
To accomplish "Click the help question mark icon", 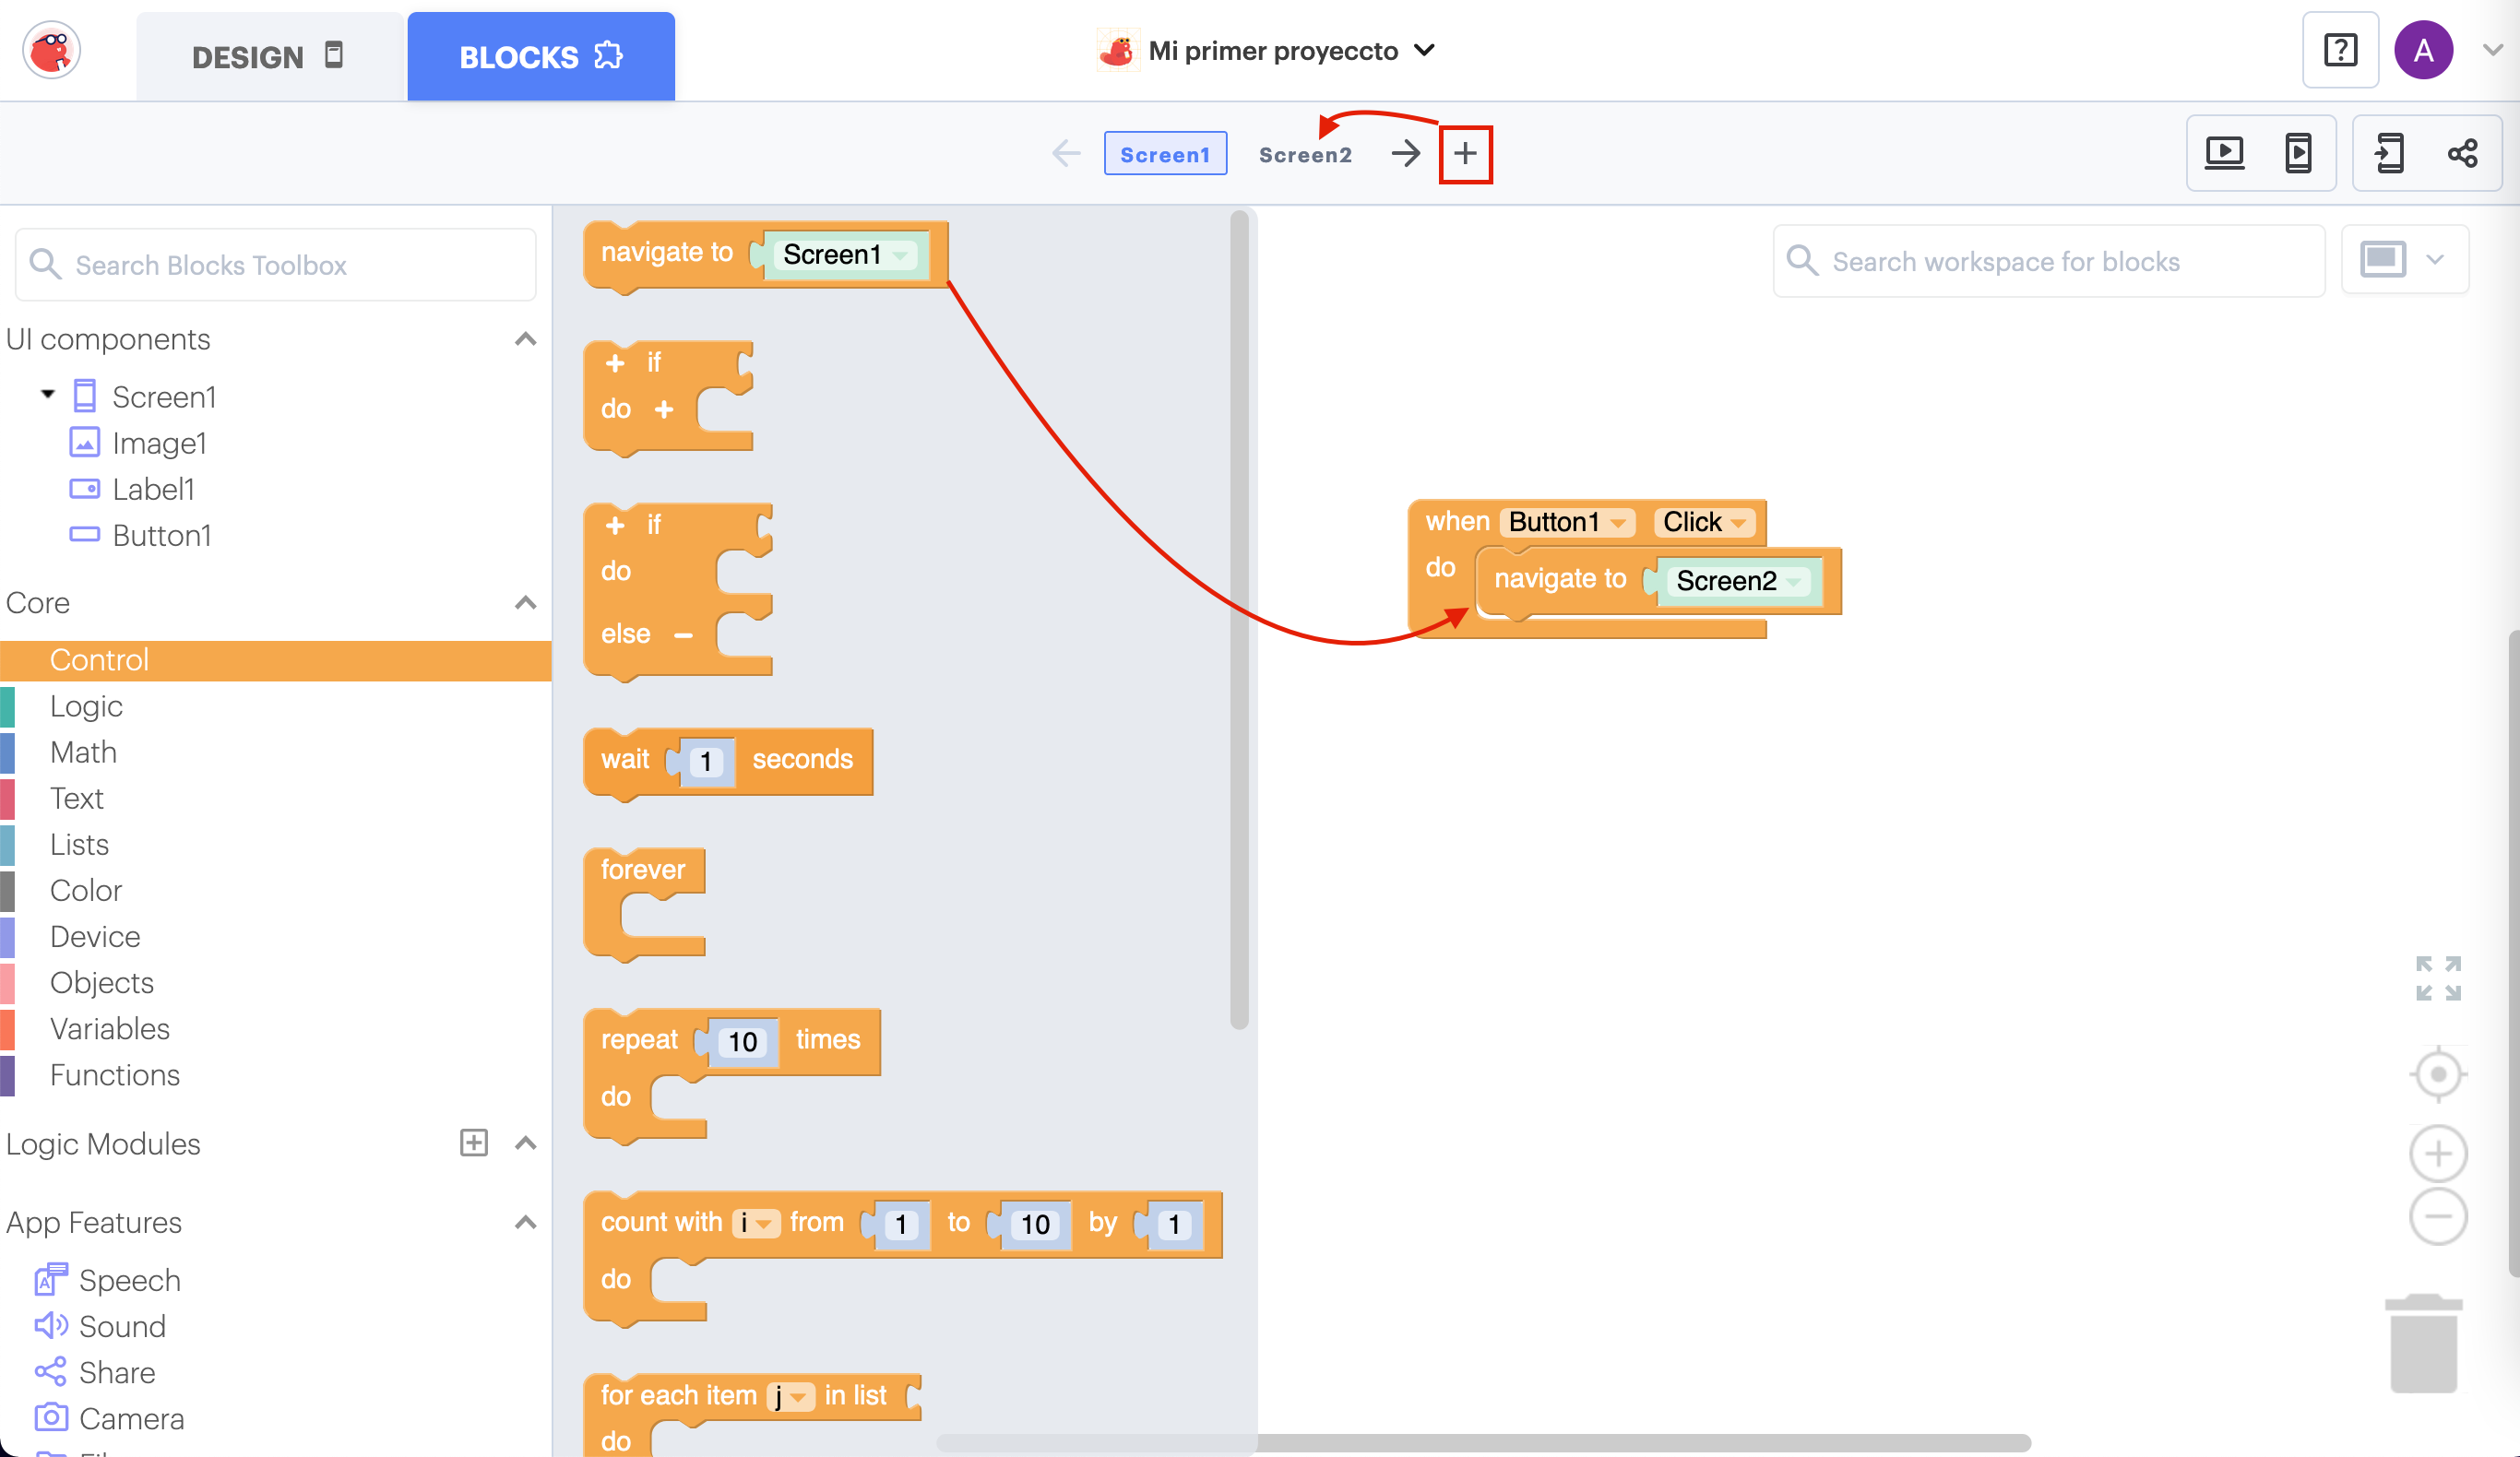I will (x=2340, y=50).
